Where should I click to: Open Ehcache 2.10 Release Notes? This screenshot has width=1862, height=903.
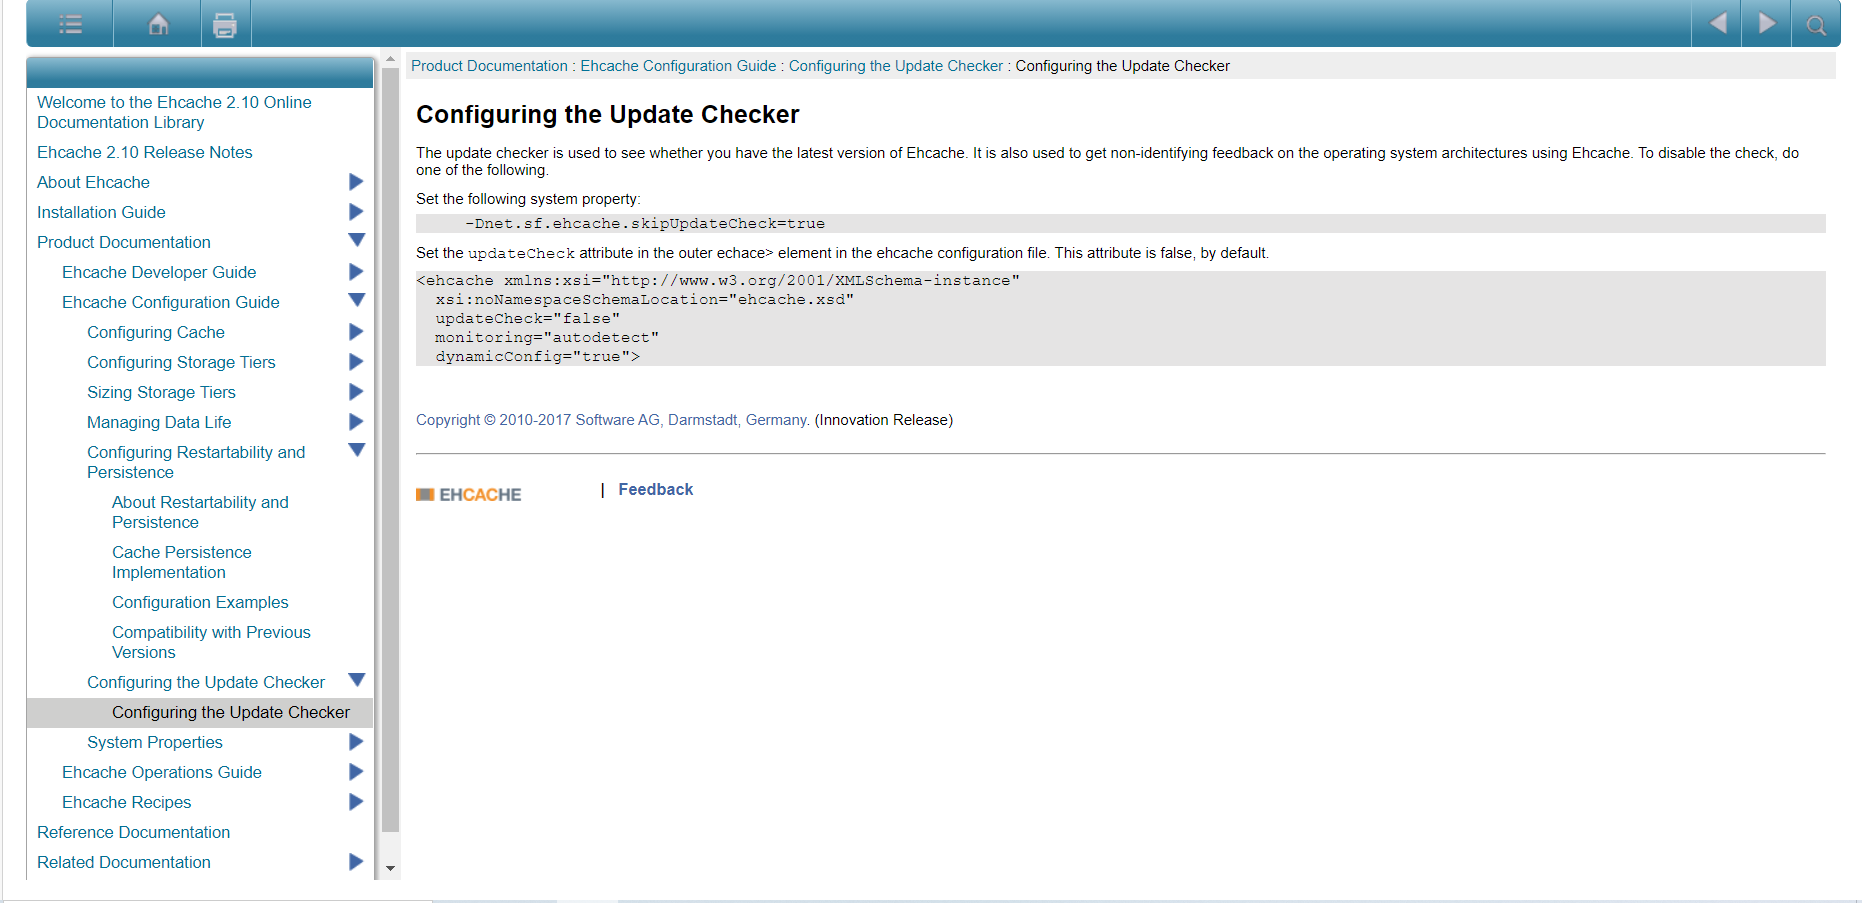[x=145, y=152]
